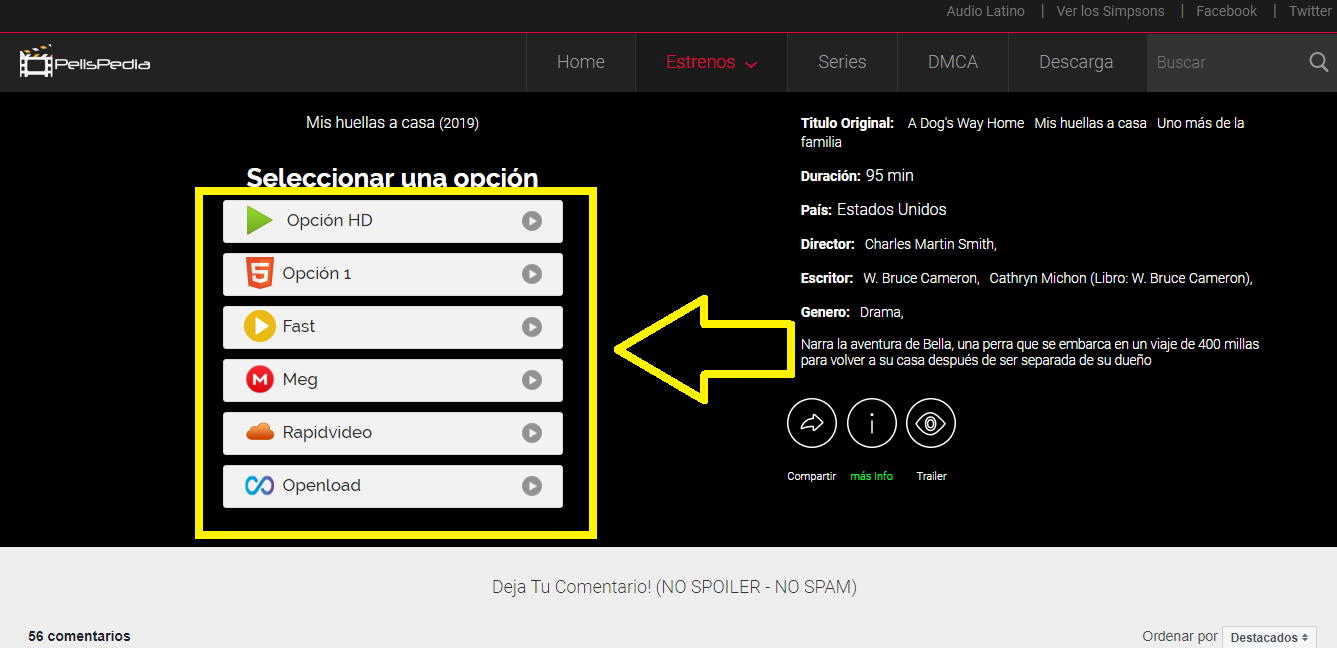Click the orange cloud icon for Rapidvideo

point(260,432)
